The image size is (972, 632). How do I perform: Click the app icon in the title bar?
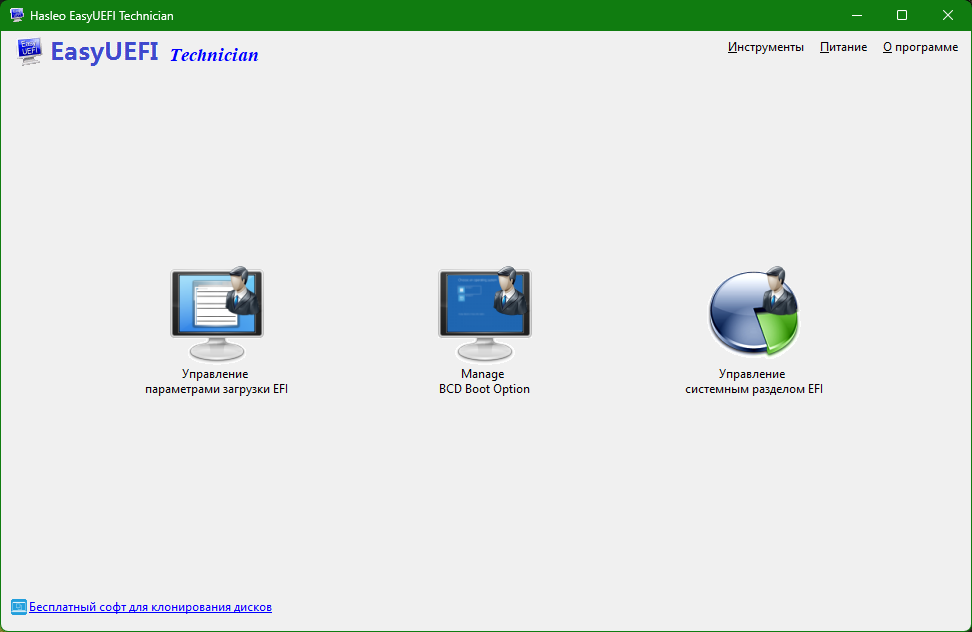[x=17, y=15]
